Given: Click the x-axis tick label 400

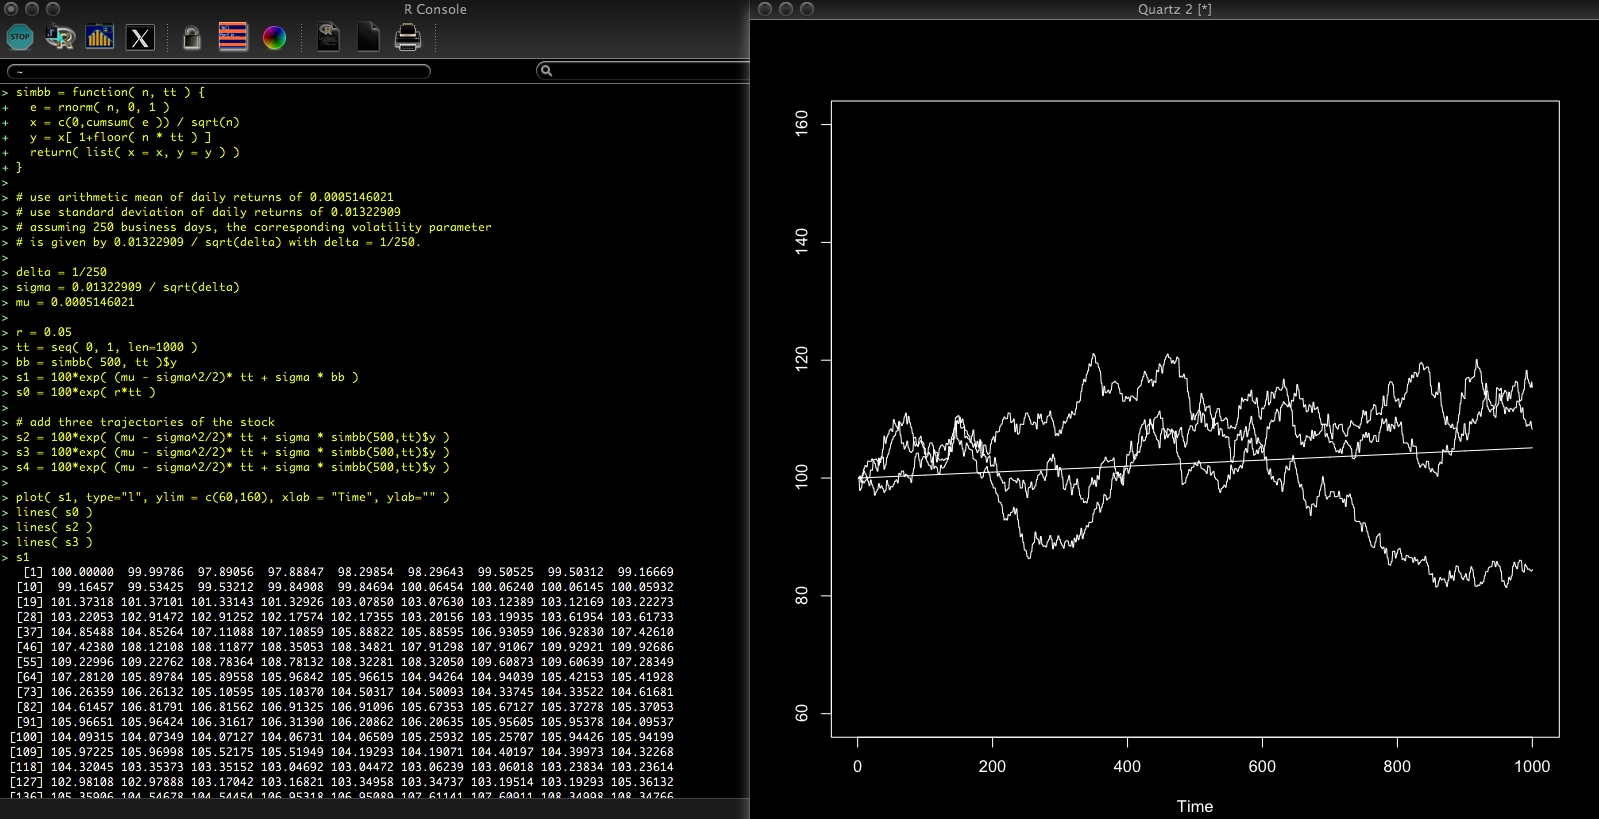Looking at the screenshot, I should coord(1127,766).
